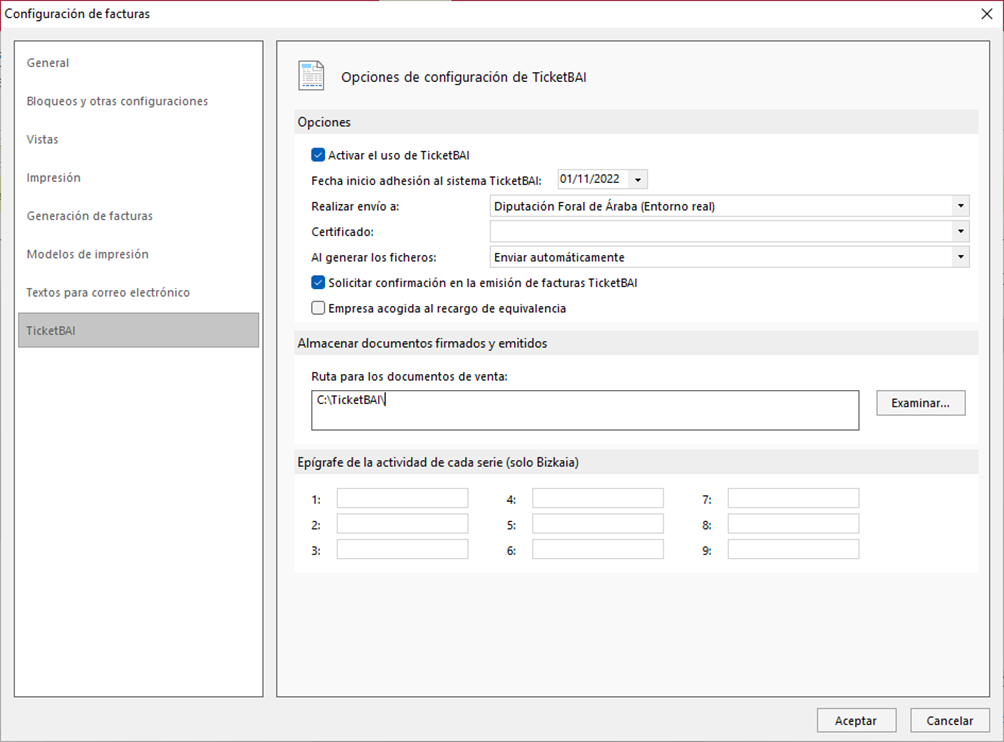
Task: Click the Ruta para los documentos text box
Action: click(585, 410)
